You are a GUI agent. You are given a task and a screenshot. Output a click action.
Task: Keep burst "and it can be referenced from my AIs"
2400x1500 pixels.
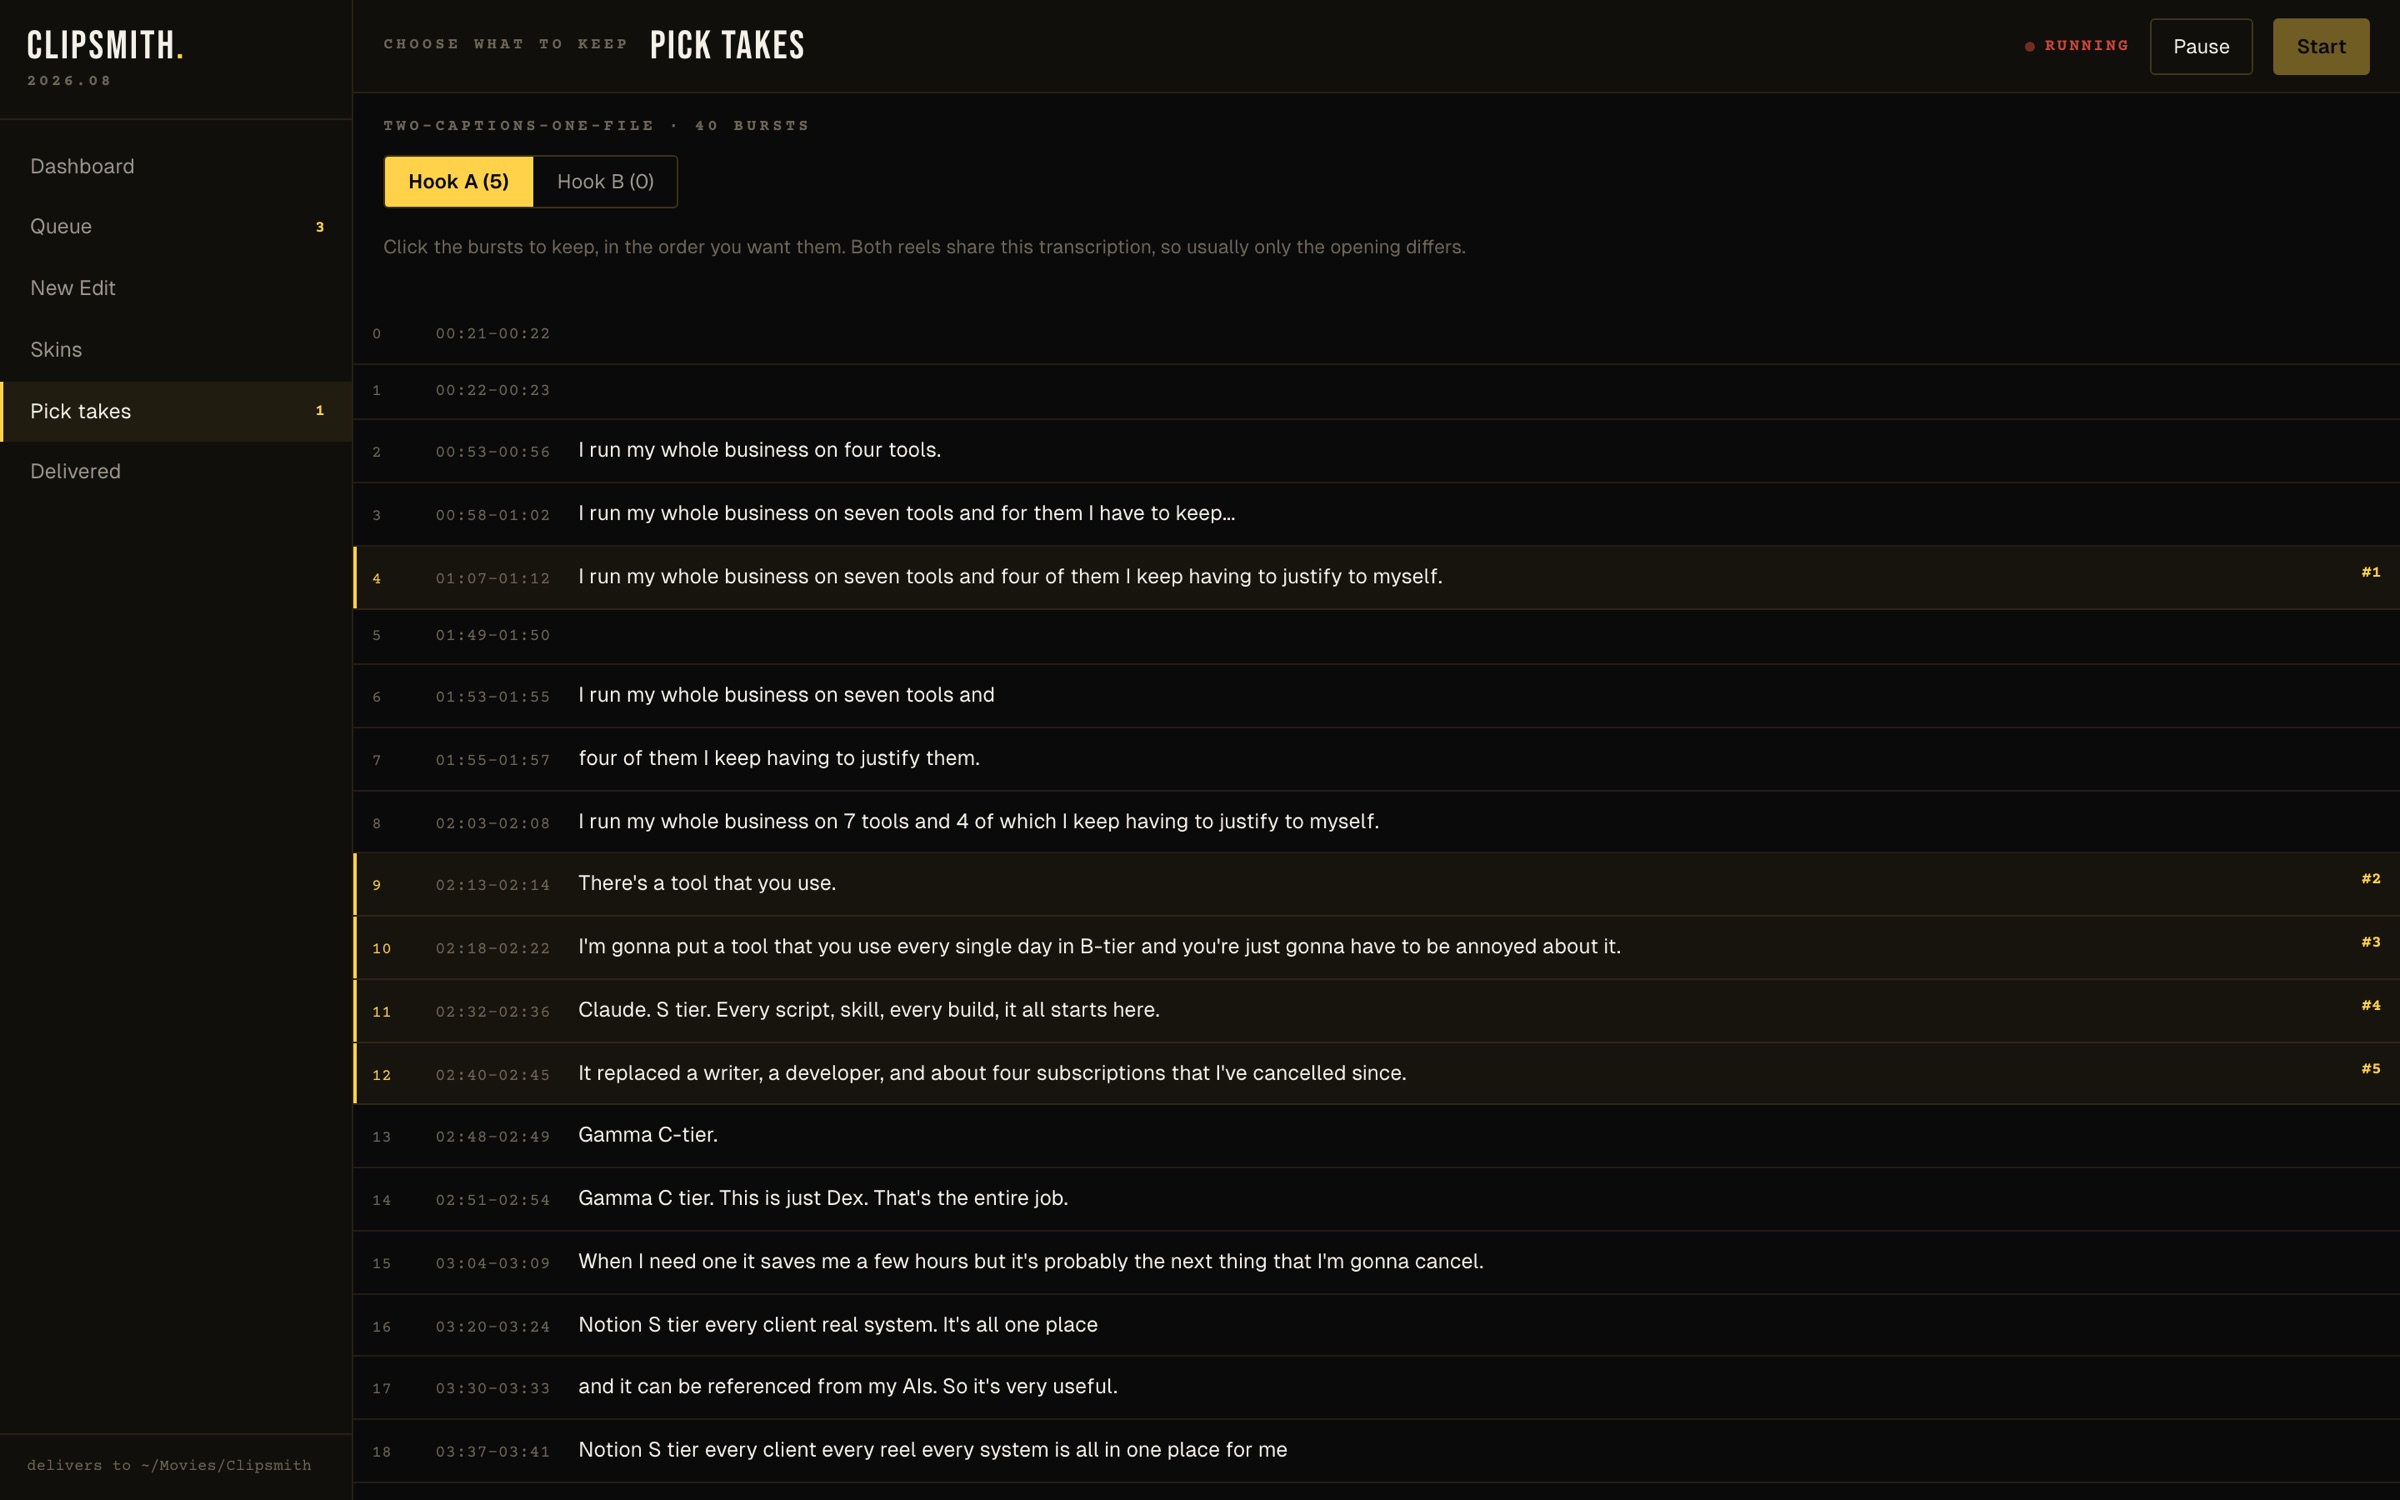1376,1387
